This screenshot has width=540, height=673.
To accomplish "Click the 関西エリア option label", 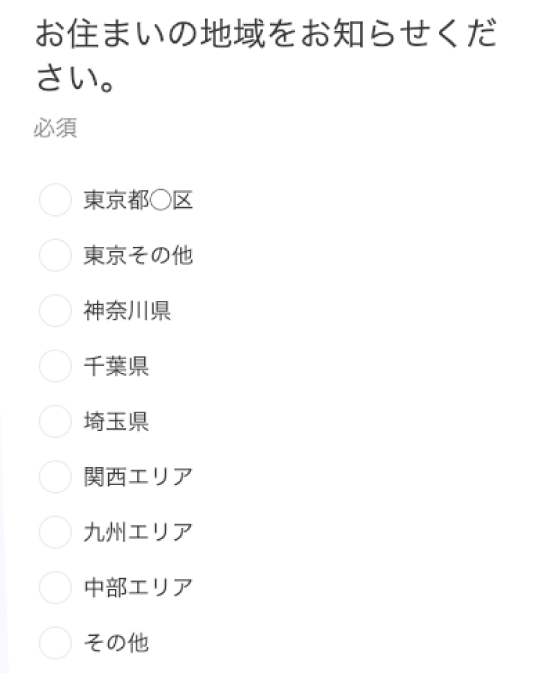I will tap(138, 477).
